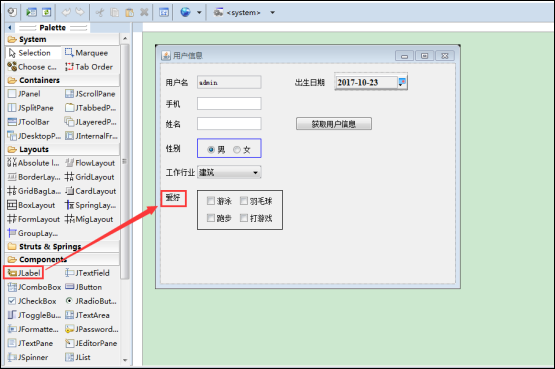Choose the BorderLayout palette item
Viewport: 555px width, 369px height.
point(34,177)
